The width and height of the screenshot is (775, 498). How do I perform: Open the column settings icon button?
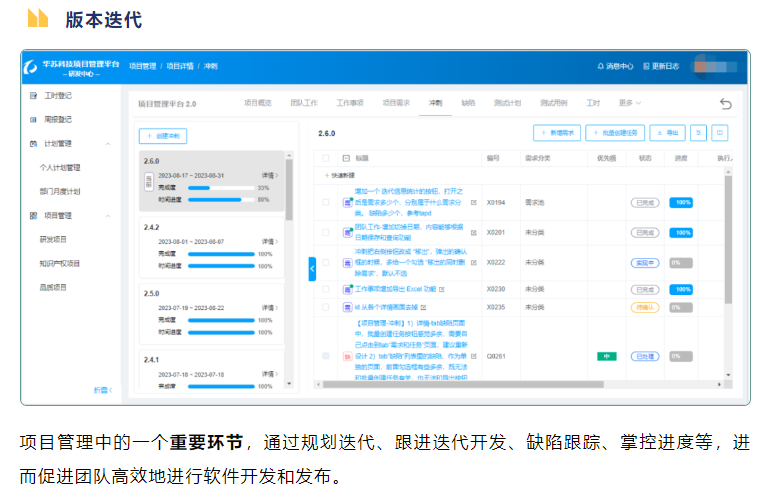coord(719,132)
